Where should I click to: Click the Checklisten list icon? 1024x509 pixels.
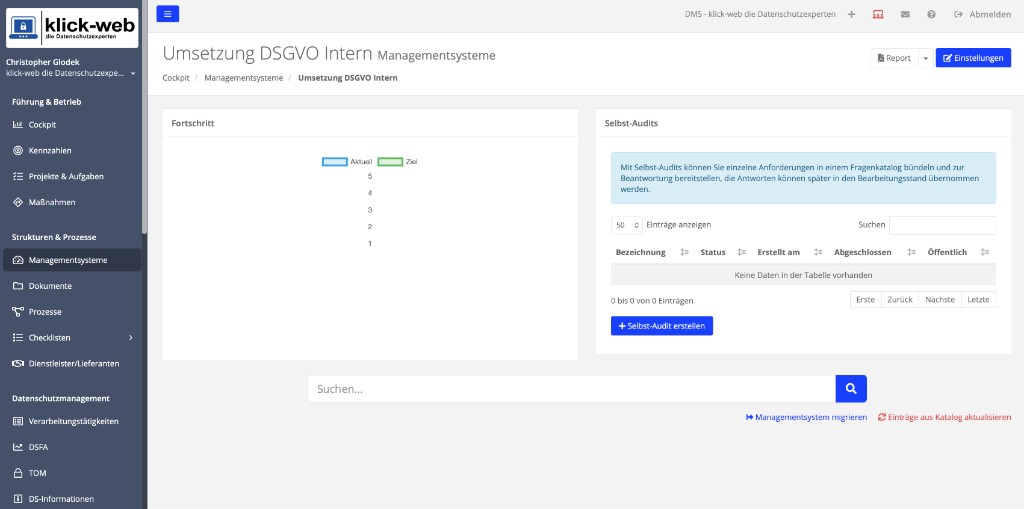tap(18, 338)
